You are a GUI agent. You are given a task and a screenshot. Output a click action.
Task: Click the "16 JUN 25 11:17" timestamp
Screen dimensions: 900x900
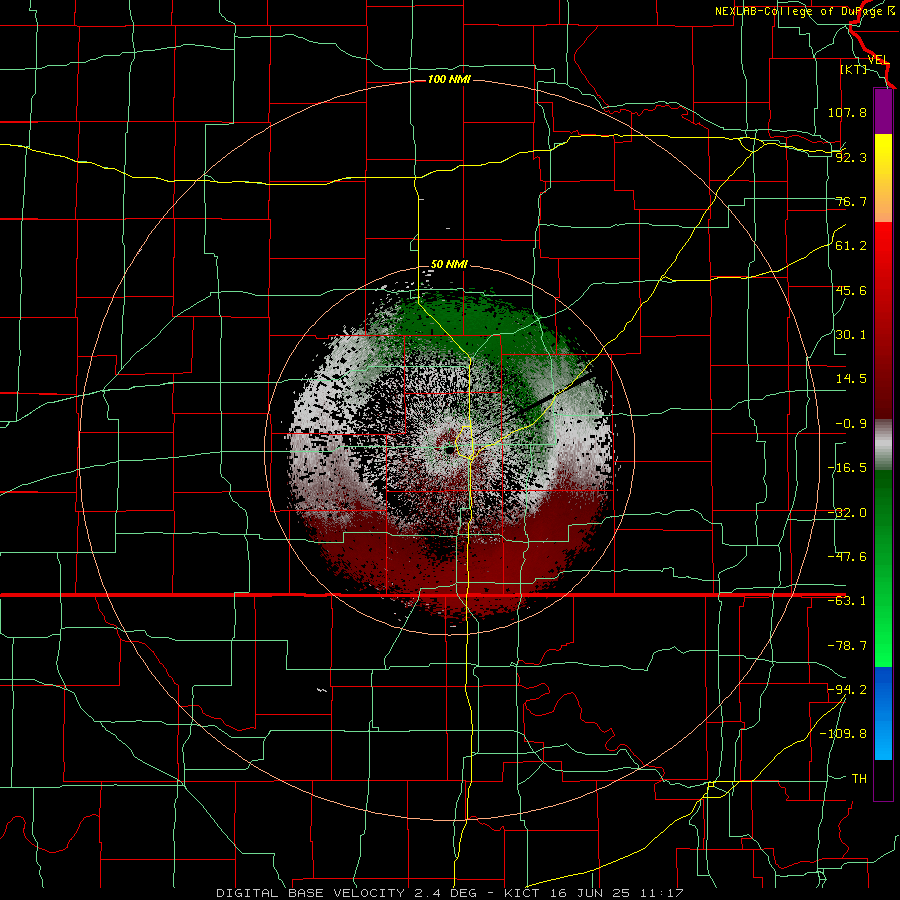pyautogui.click(x=616, y=893)
